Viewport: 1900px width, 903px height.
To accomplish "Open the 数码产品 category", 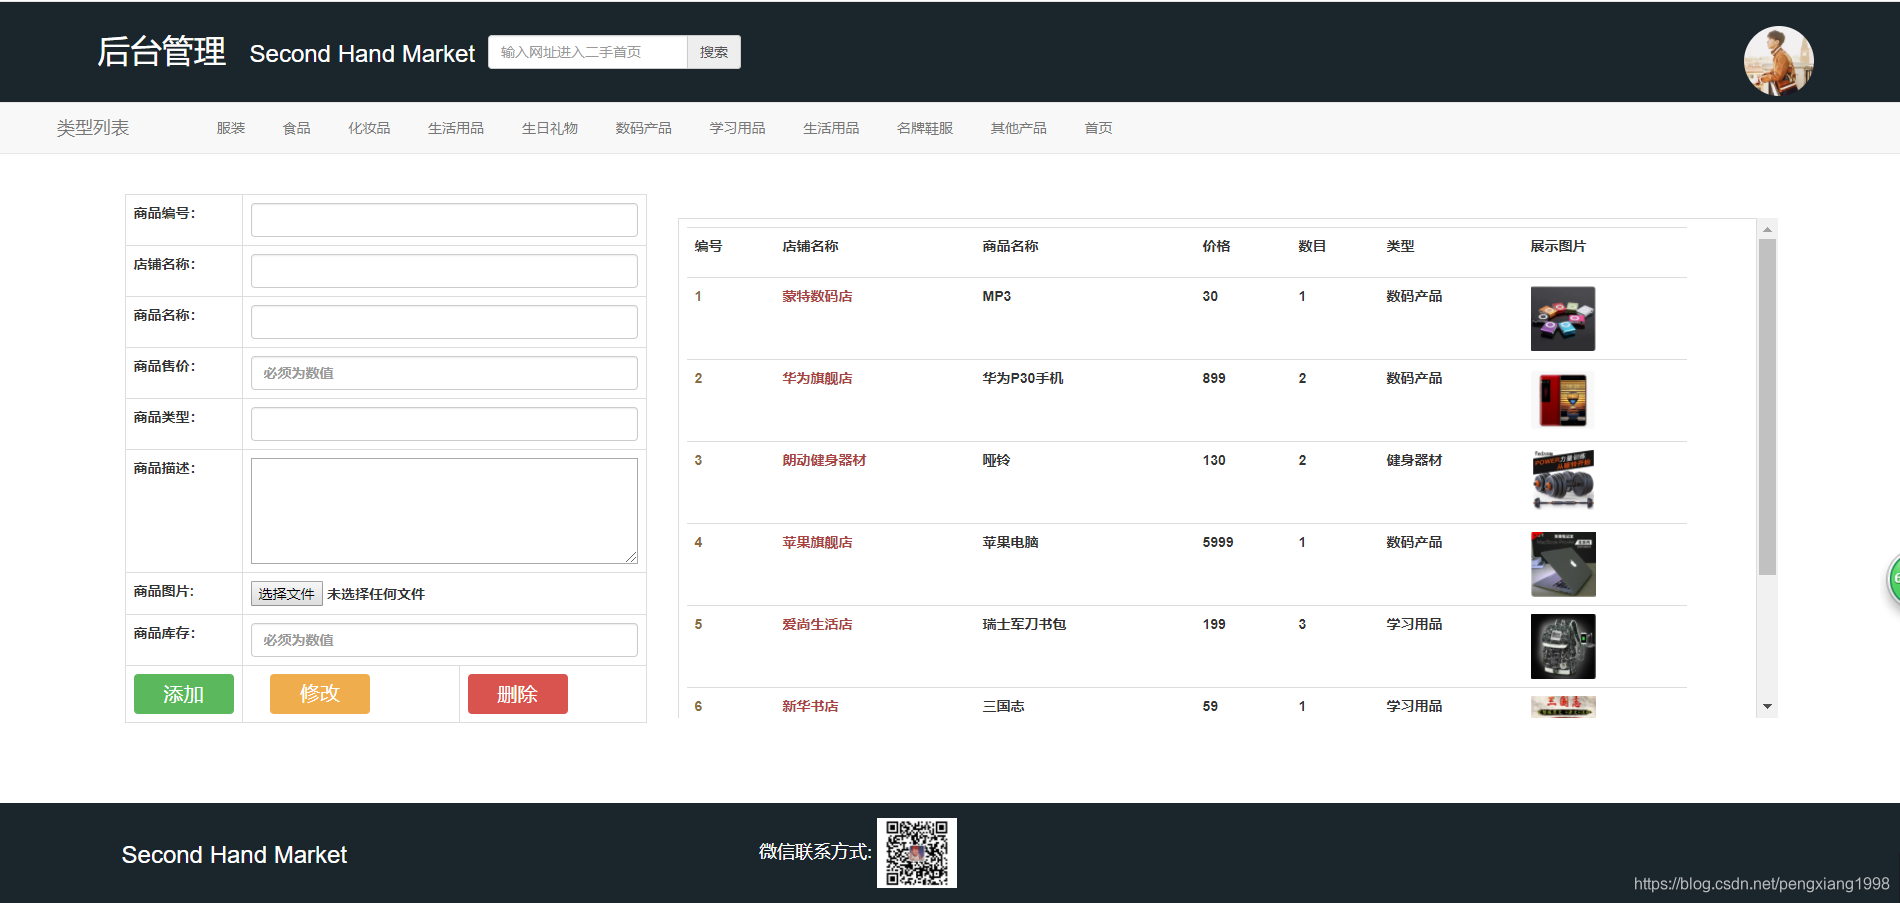I will click(x=643, y=127).
